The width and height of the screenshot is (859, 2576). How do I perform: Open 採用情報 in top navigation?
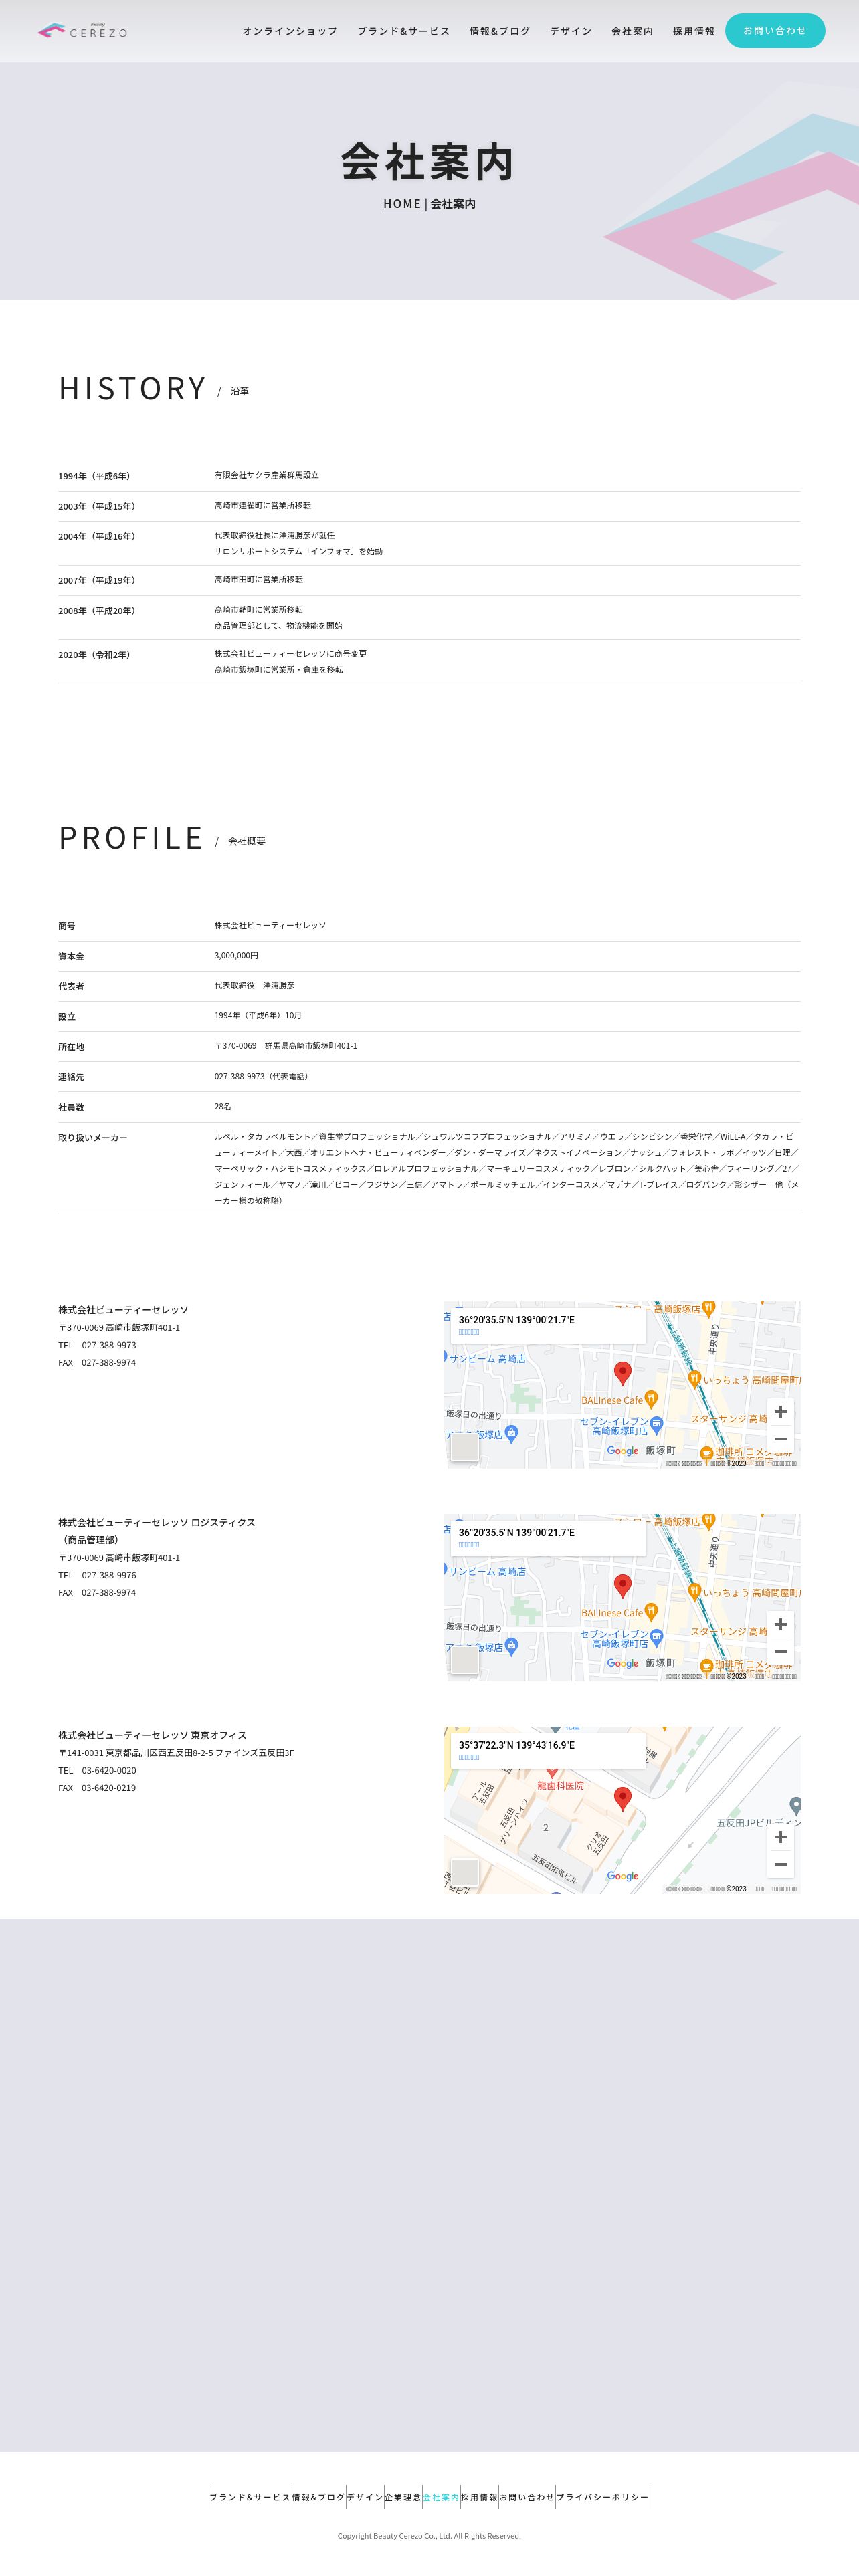point(693,31)
